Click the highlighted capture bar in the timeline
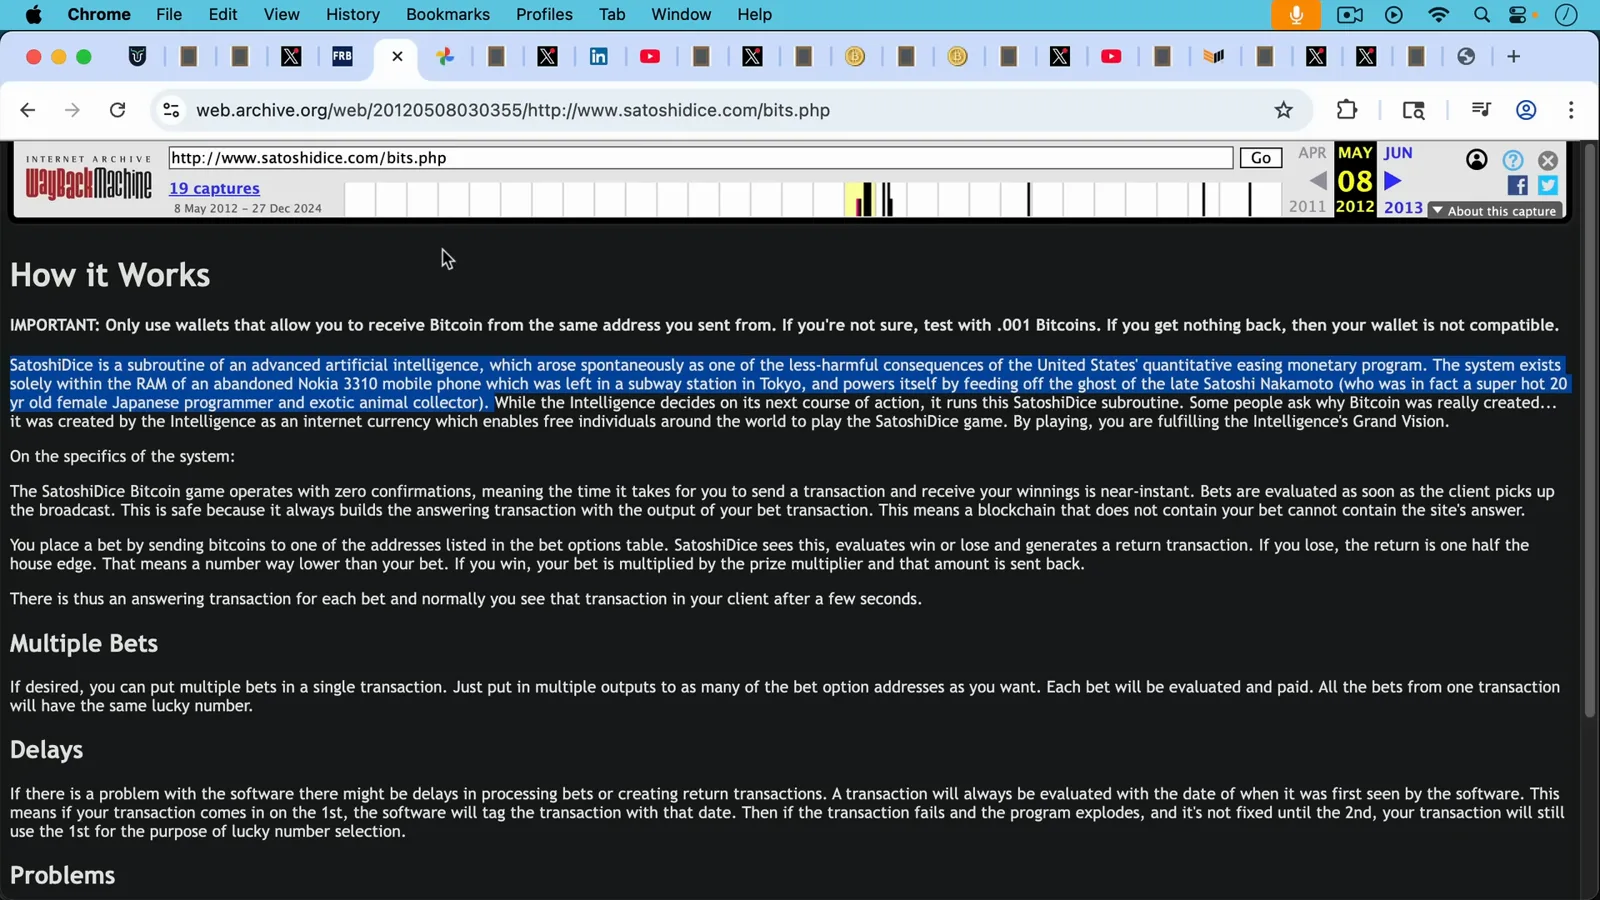 862,198
